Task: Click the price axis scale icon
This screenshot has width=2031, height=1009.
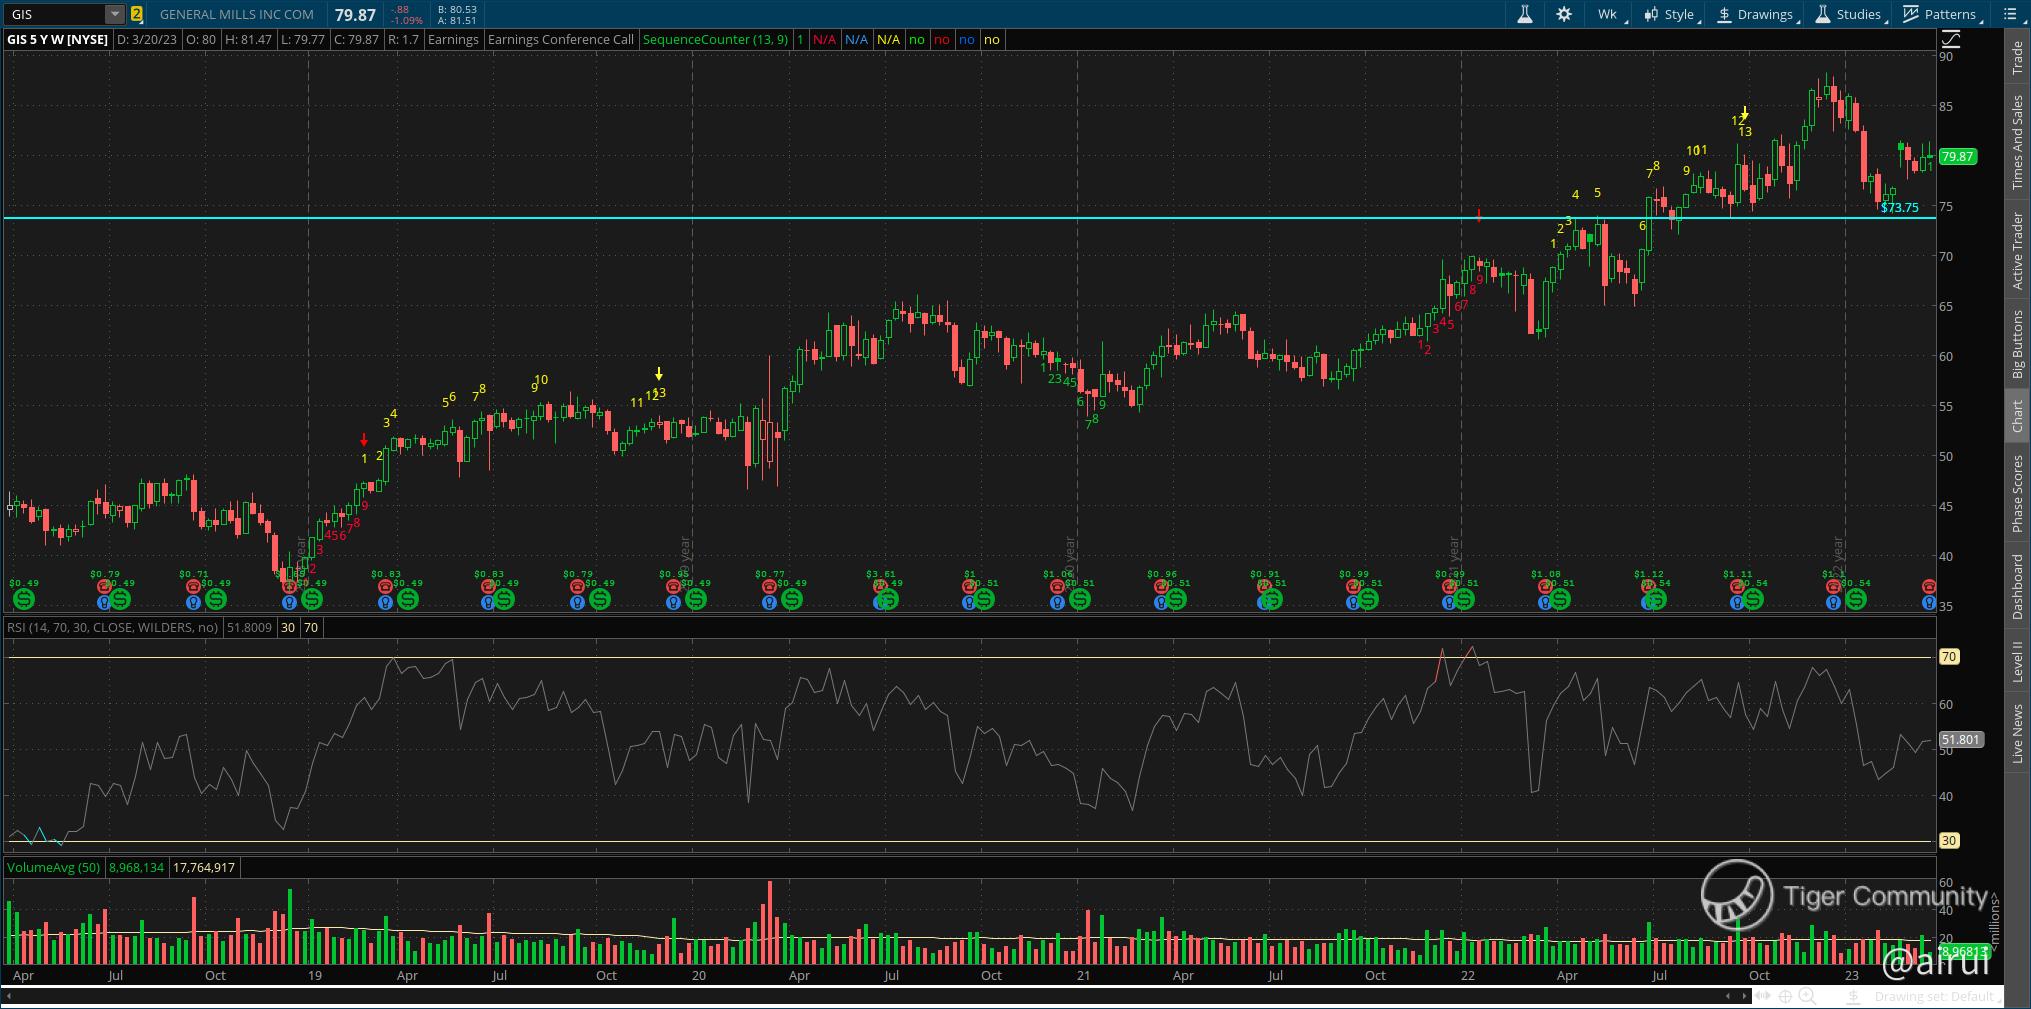Action: 1951,40
